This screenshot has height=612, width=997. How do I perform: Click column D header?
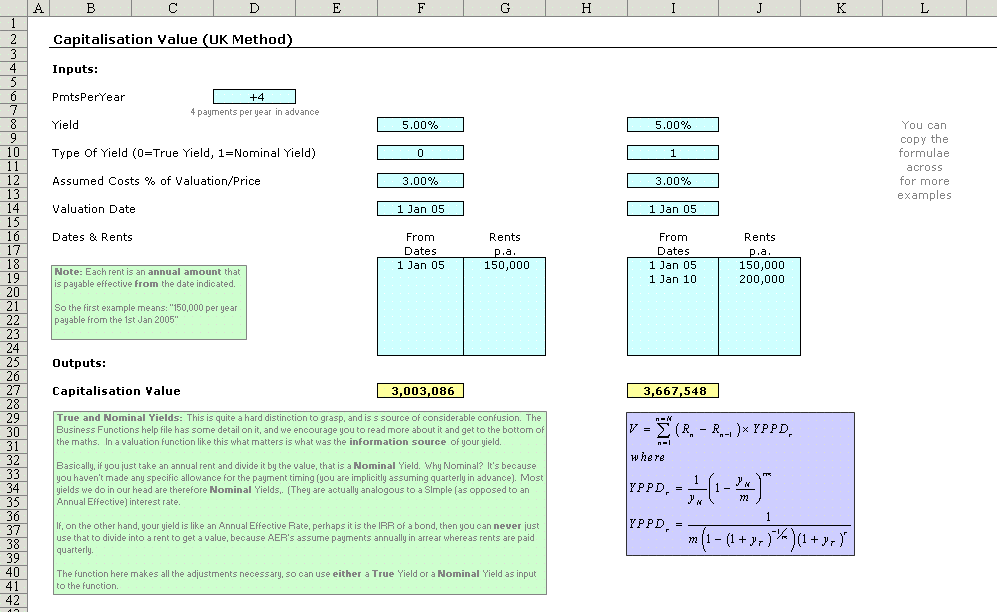(x=254, y=8)
